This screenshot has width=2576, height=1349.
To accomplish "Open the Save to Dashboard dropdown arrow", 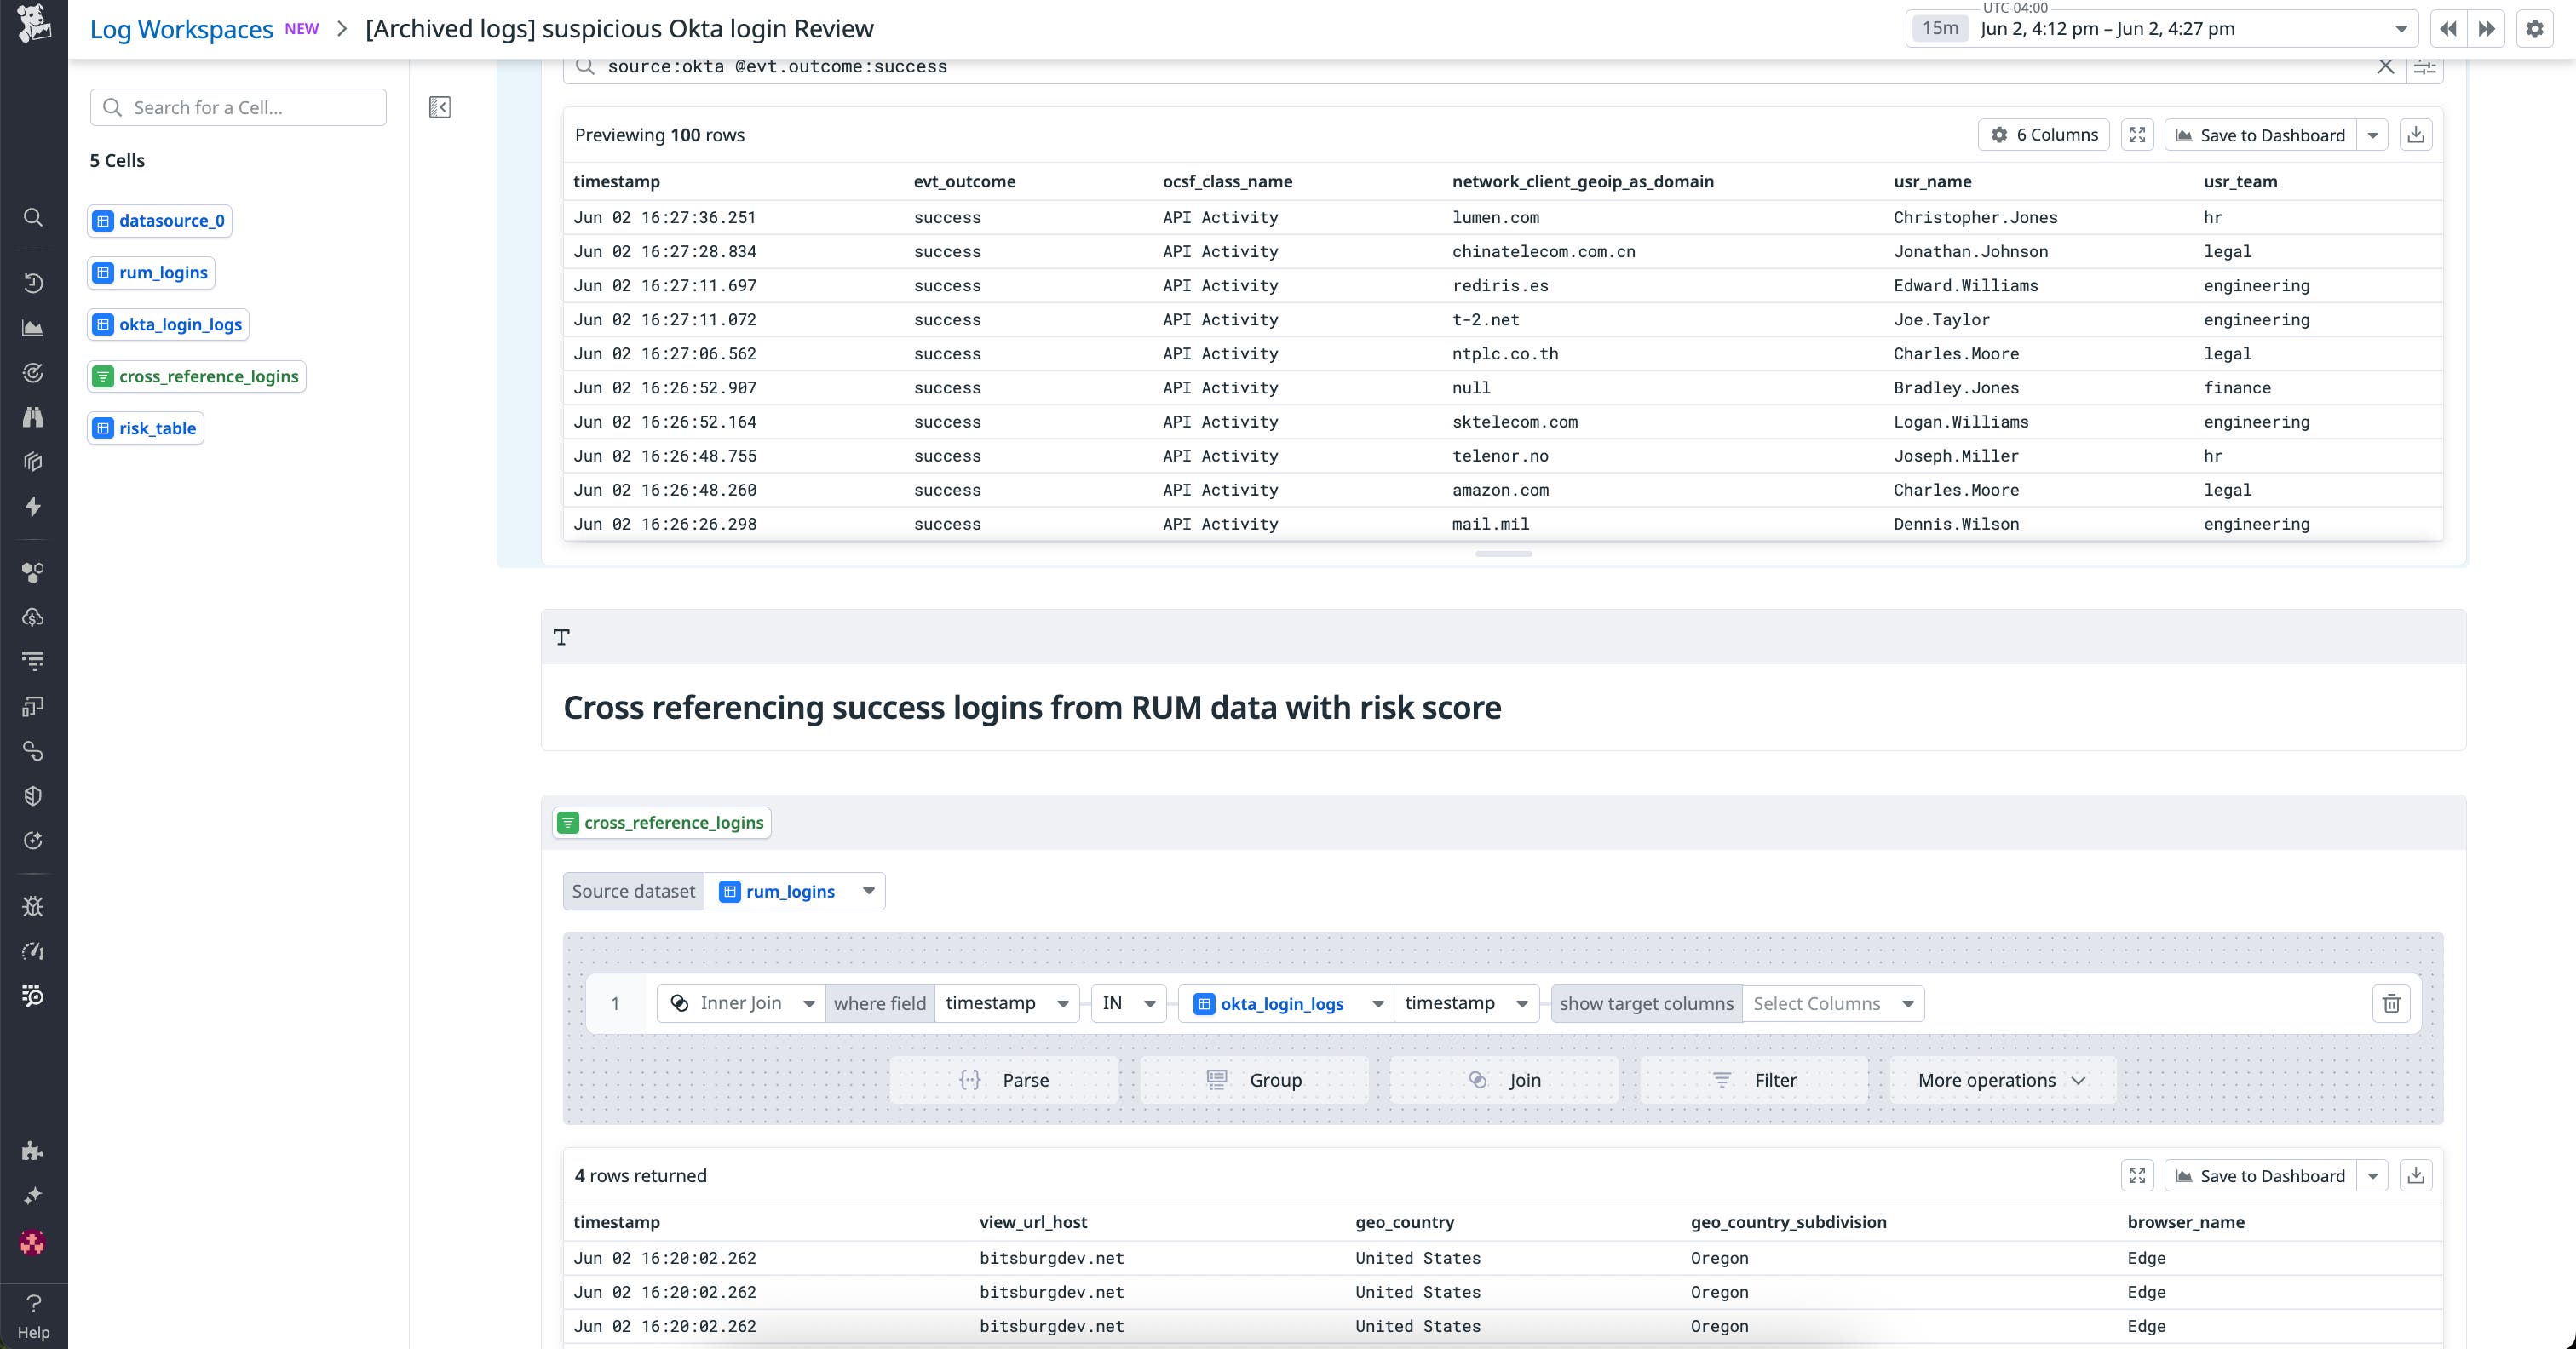I will (2375, 134).
